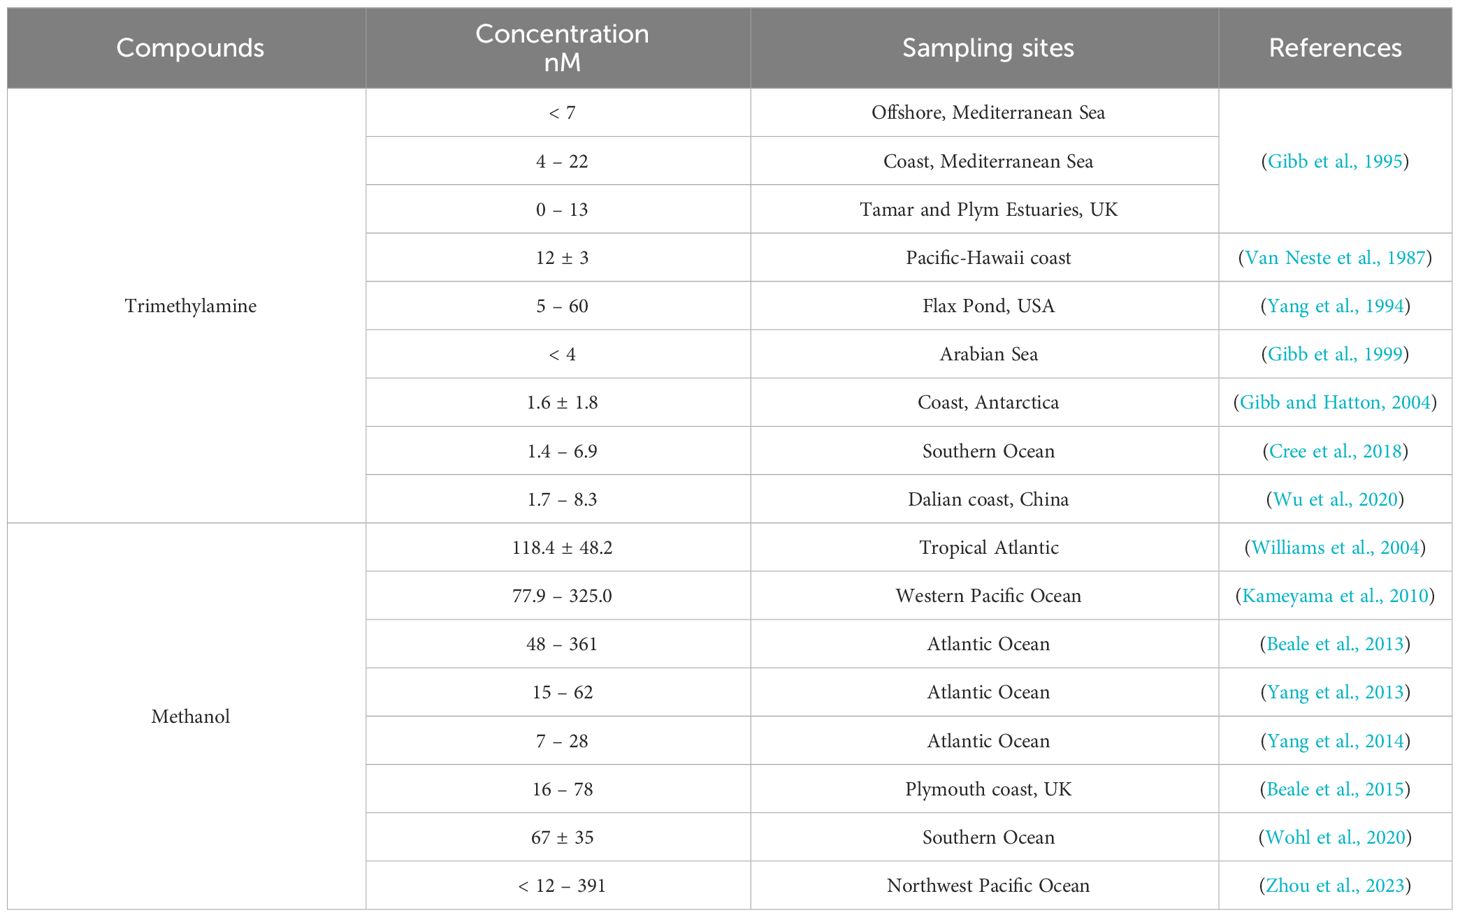The image size is (1460, 917).
Task: Click the Gibb and Hatton, 2004 citation
Action: click(1335, 402)
